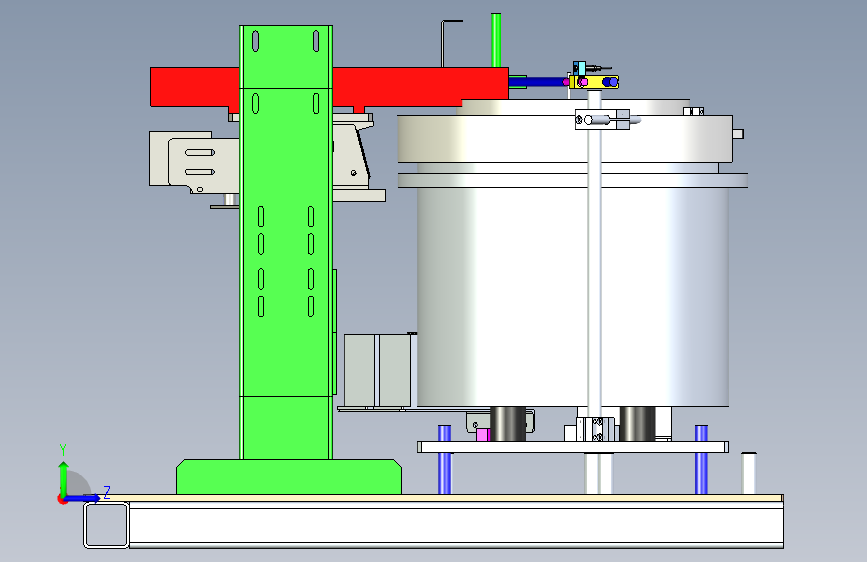The width and height of the screenshot is (867, 562).
Task: Select the left blue support pillar
Action: click(x=445, y=459)
